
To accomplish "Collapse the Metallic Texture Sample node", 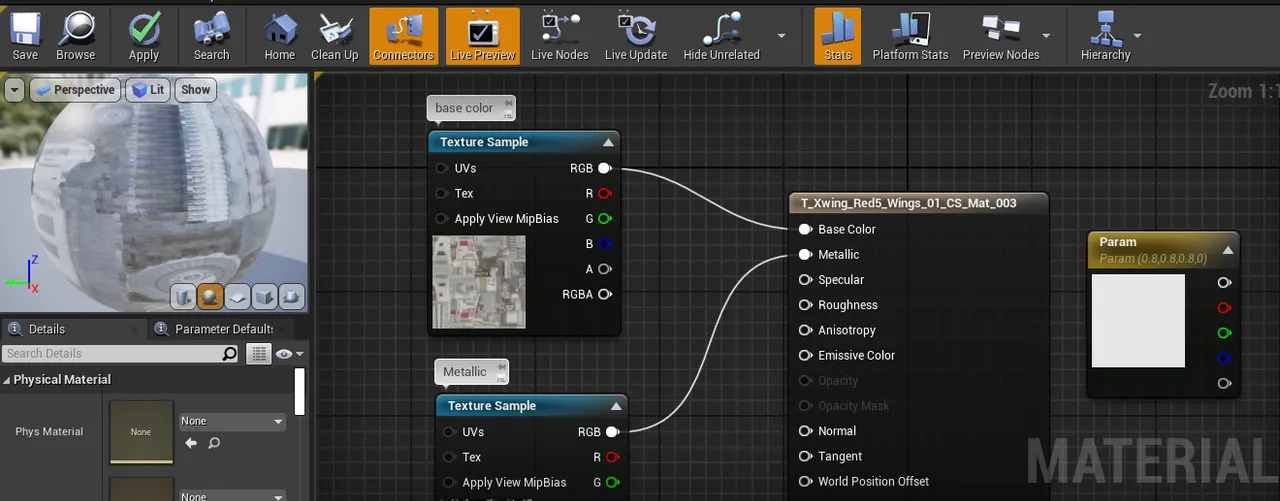I will (x=616, y=406).
